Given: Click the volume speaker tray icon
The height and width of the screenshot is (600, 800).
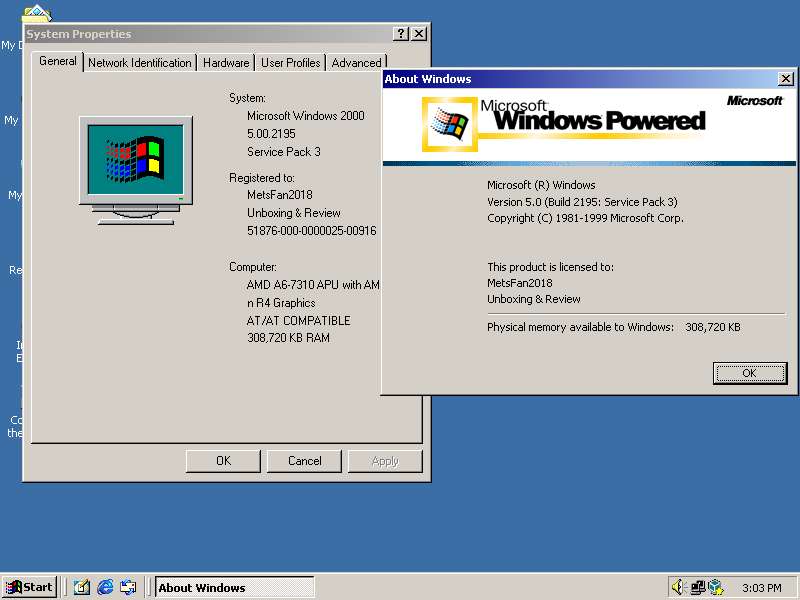Looking at the screenshot, I should point(679,587).
